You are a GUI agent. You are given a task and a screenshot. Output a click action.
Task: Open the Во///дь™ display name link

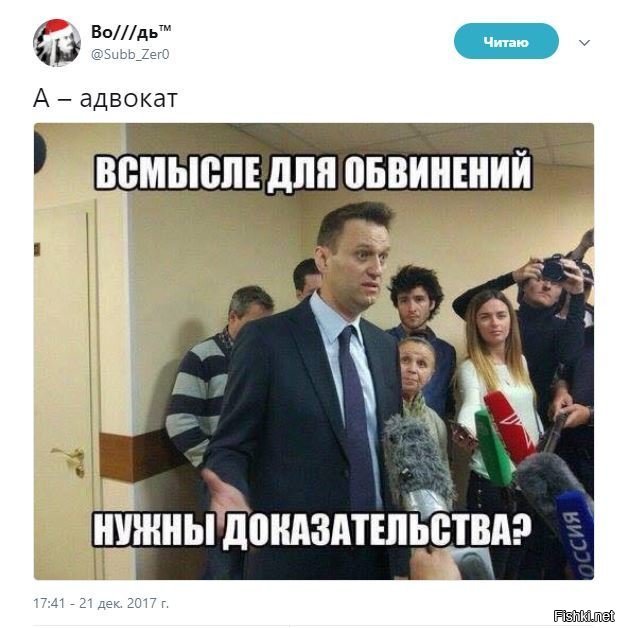click(x=131, y=32)
